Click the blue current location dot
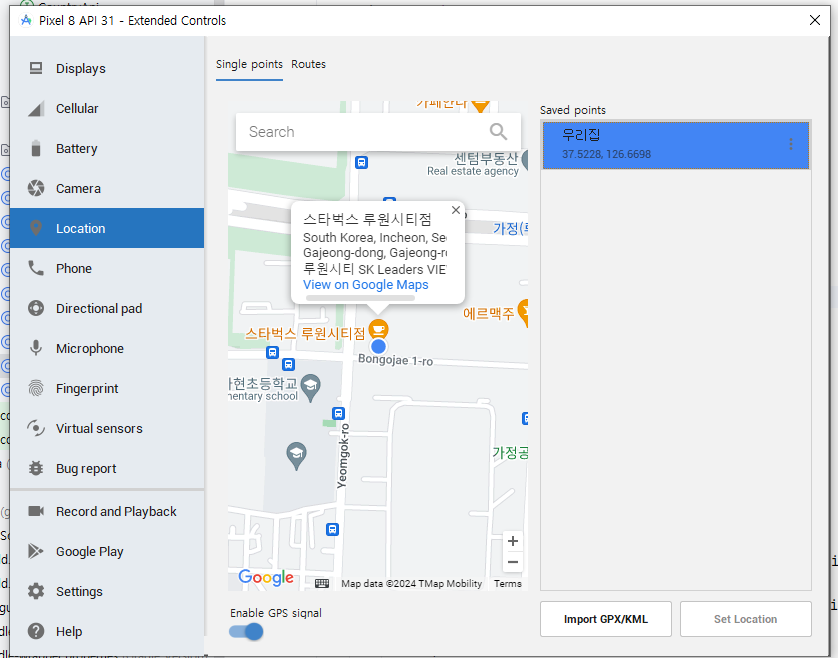This screenshot has width=838, height=658. tap(378, 346)
